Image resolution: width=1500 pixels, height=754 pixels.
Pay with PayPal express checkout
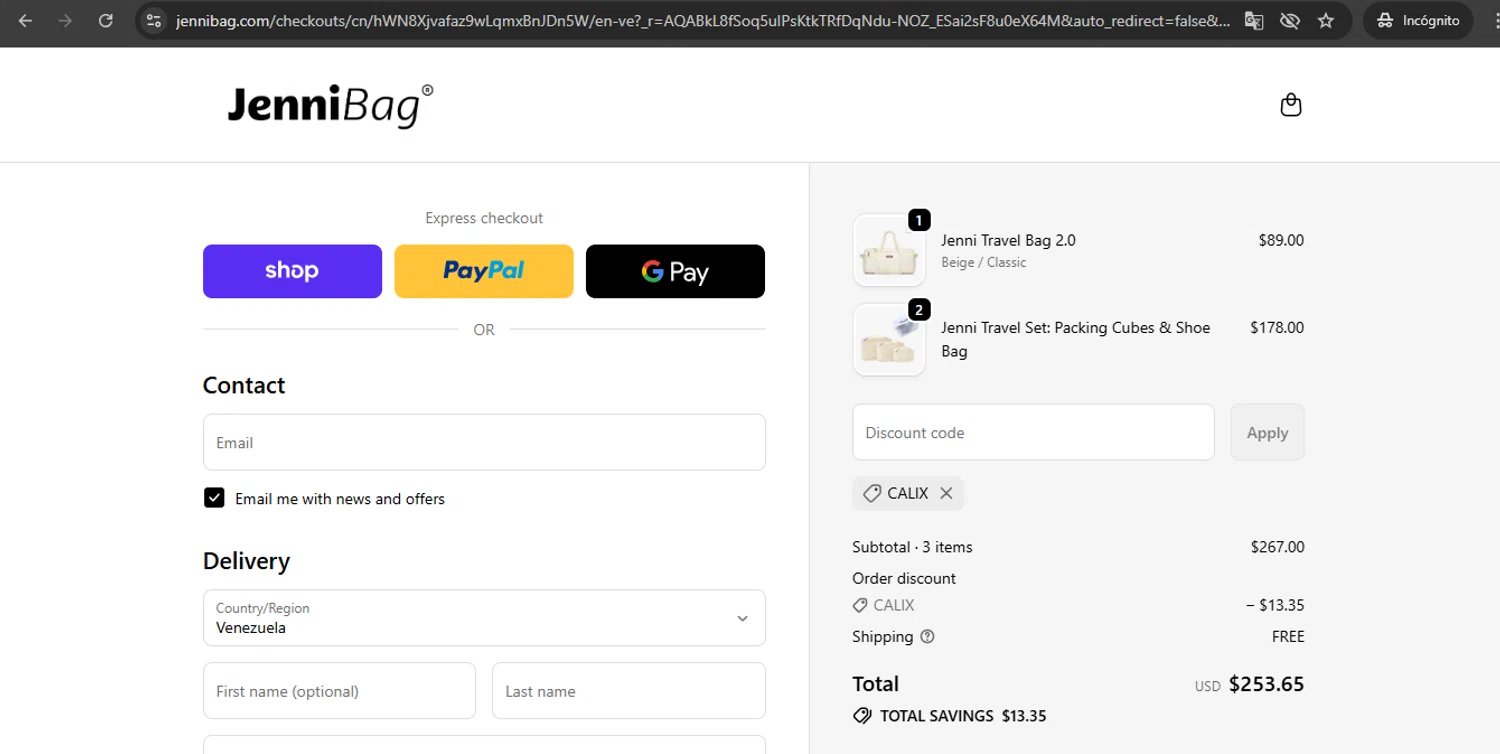(484, 271)
